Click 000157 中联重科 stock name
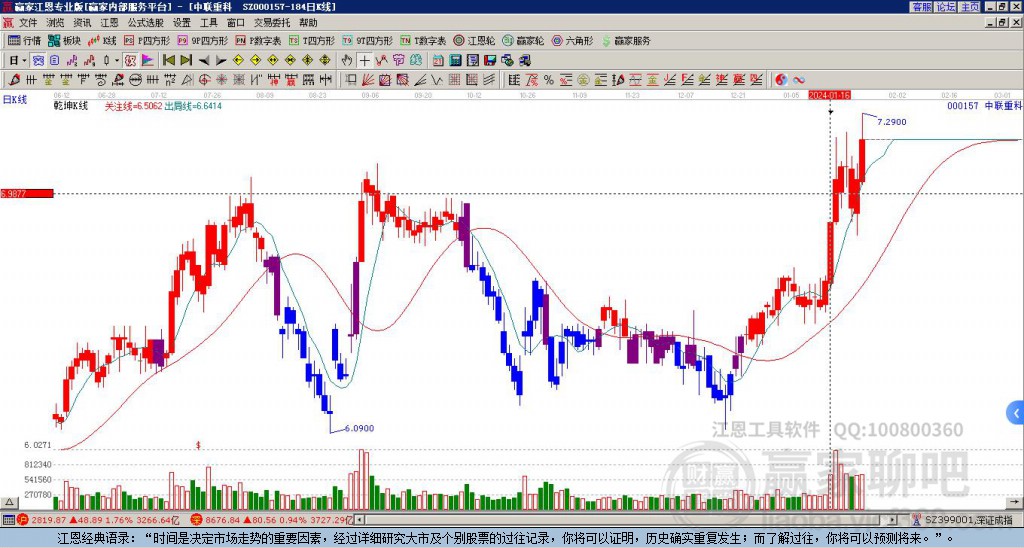 coord(984,105)
